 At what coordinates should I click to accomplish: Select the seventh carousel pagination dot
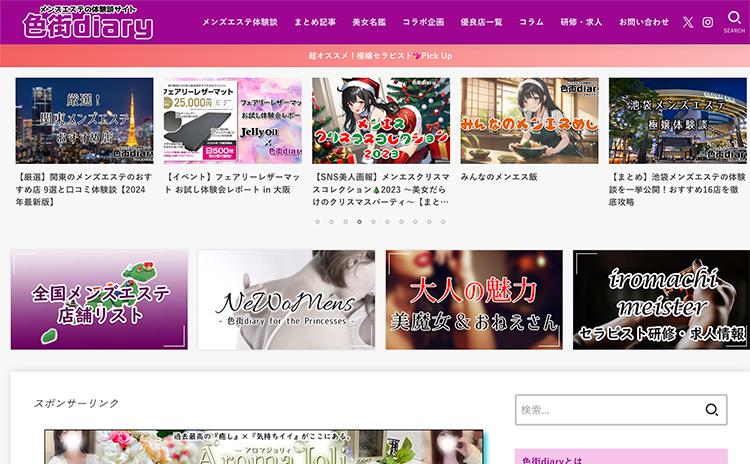[x=401, y=222]
